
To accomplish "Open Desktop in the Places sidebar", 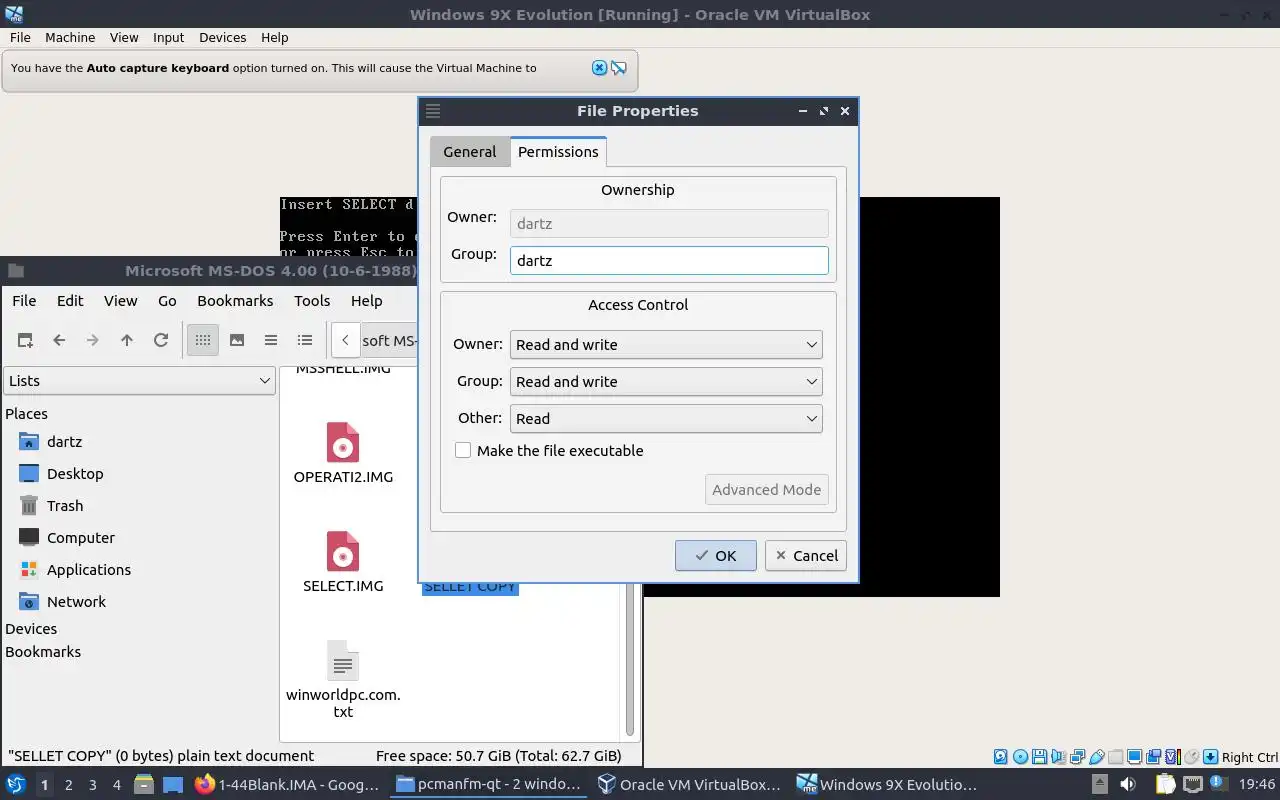I will pos(74,474).
